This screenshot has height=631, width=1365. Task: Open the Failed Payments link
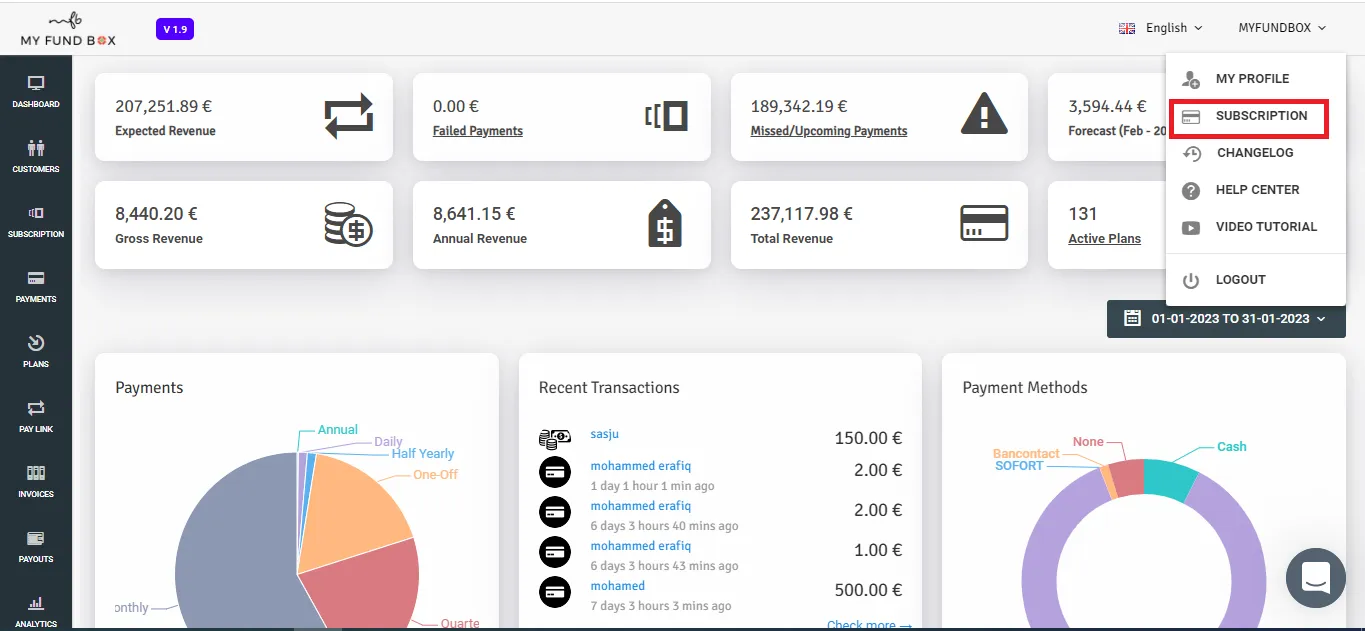(x=478, y=131)
